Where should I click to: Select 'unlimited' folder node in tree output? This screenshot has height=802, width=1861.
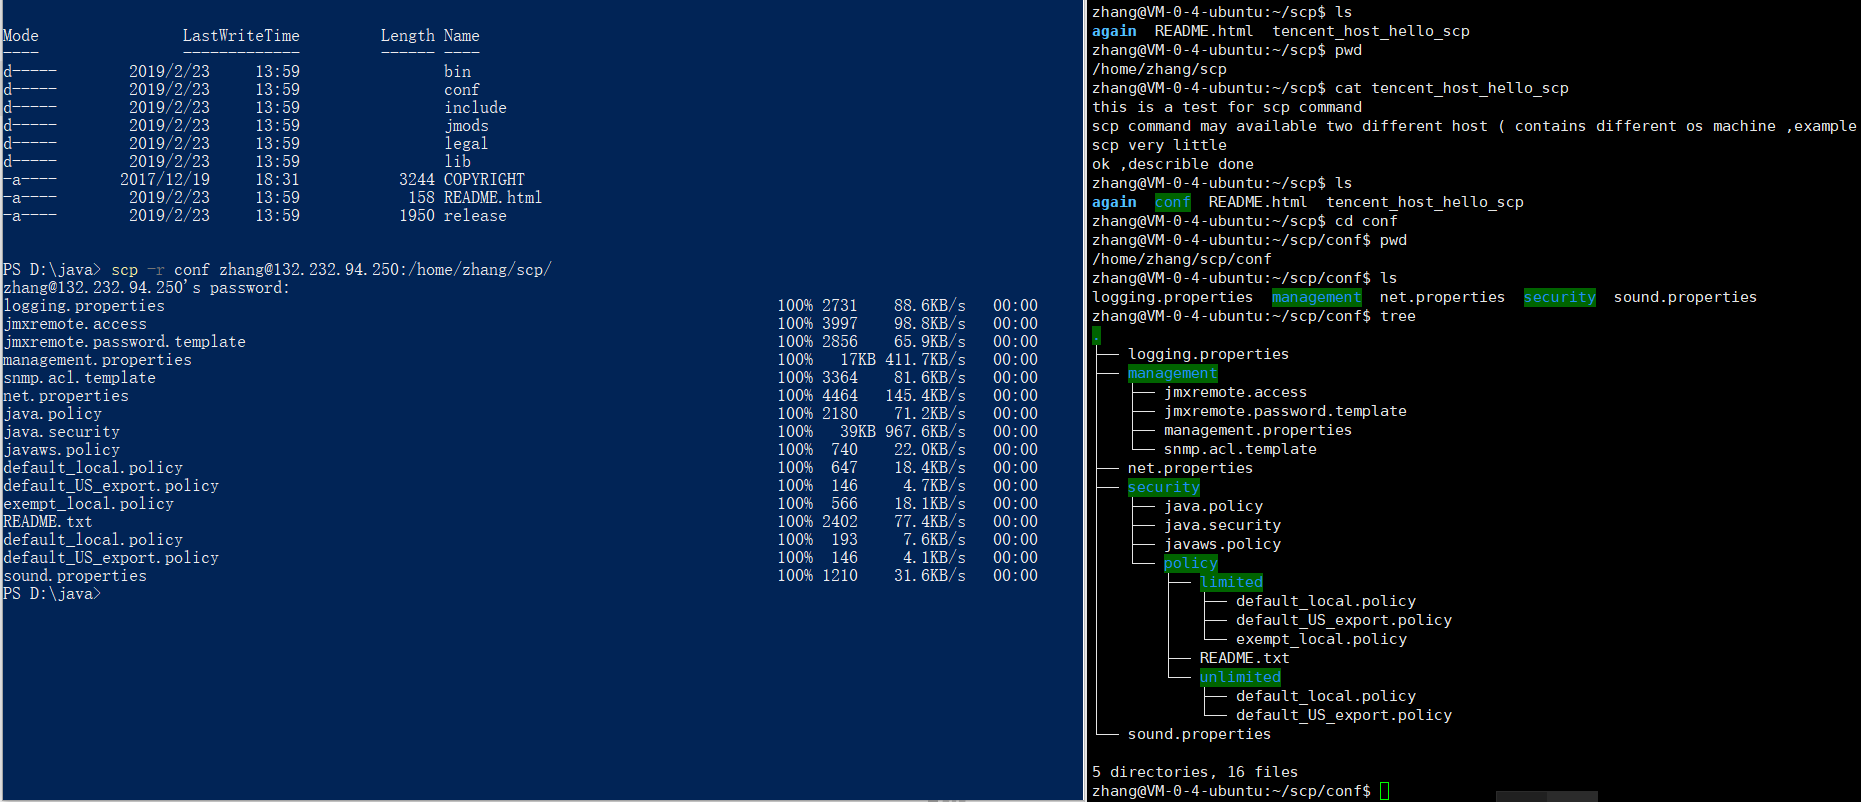tap(1240, 677)
